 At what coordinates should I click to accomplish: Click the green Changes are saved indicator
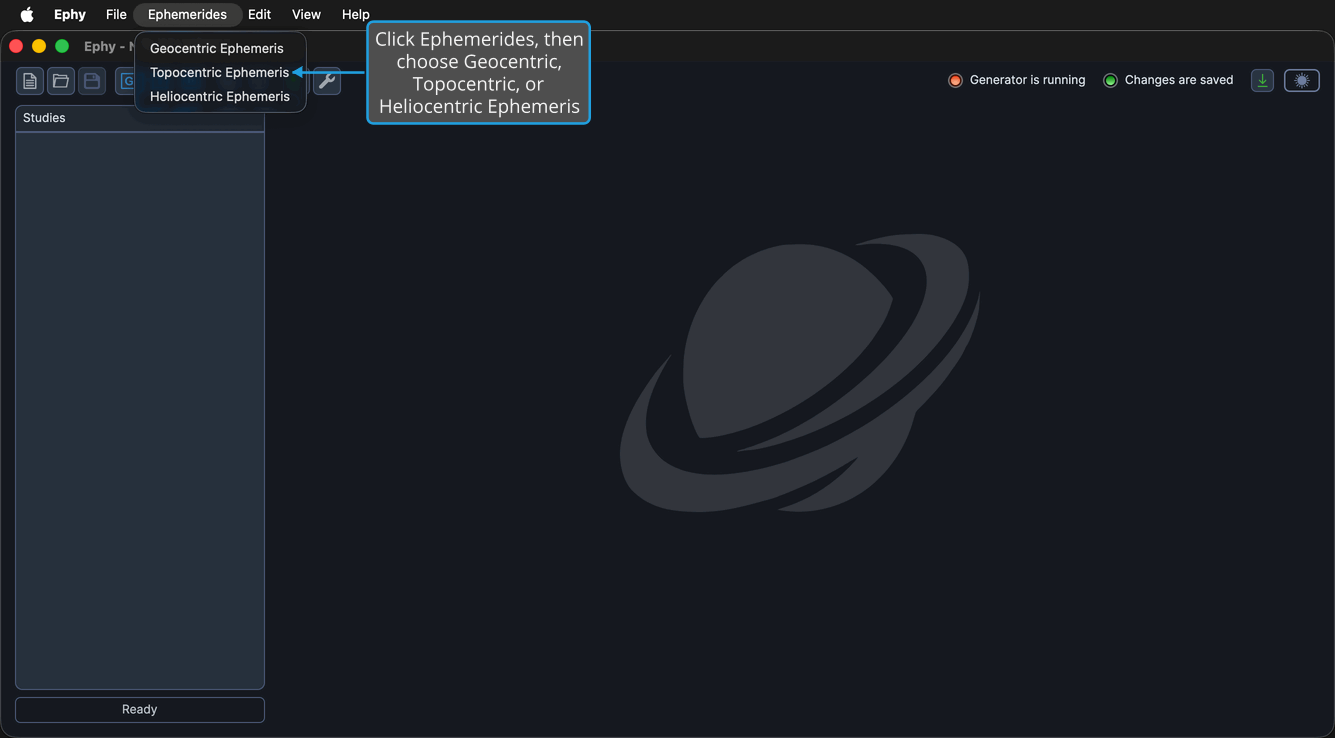pos(1110,80)
